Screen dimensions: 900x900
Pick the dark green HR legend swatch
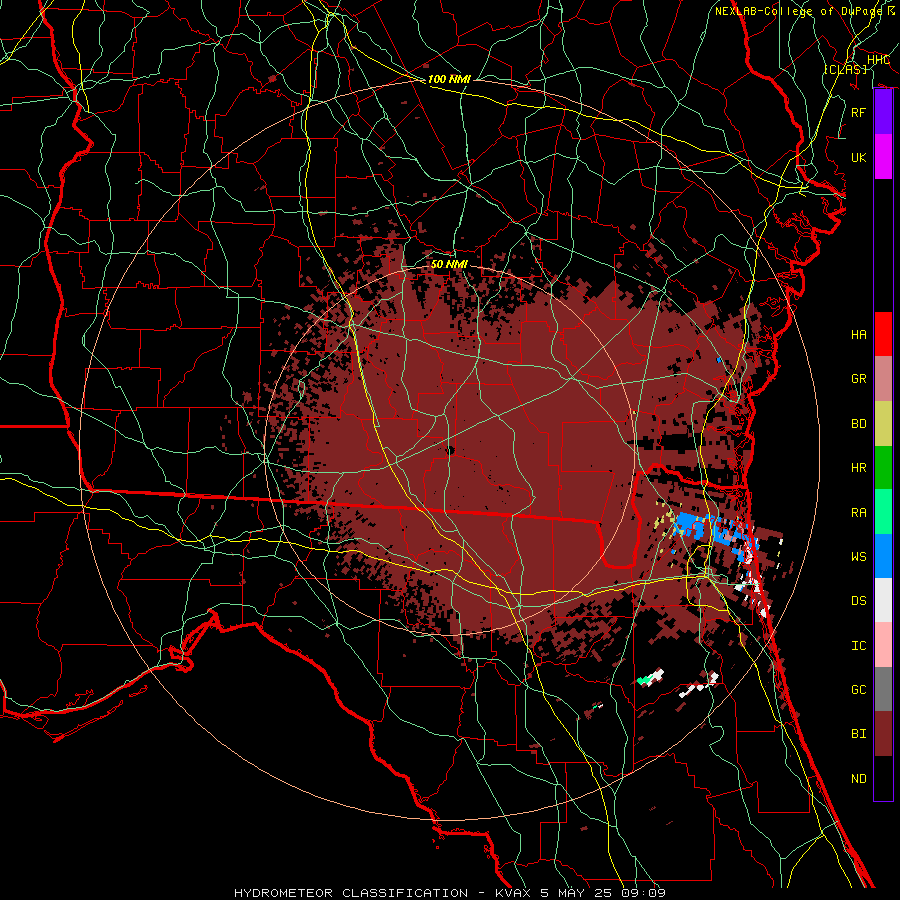(883, 467)
